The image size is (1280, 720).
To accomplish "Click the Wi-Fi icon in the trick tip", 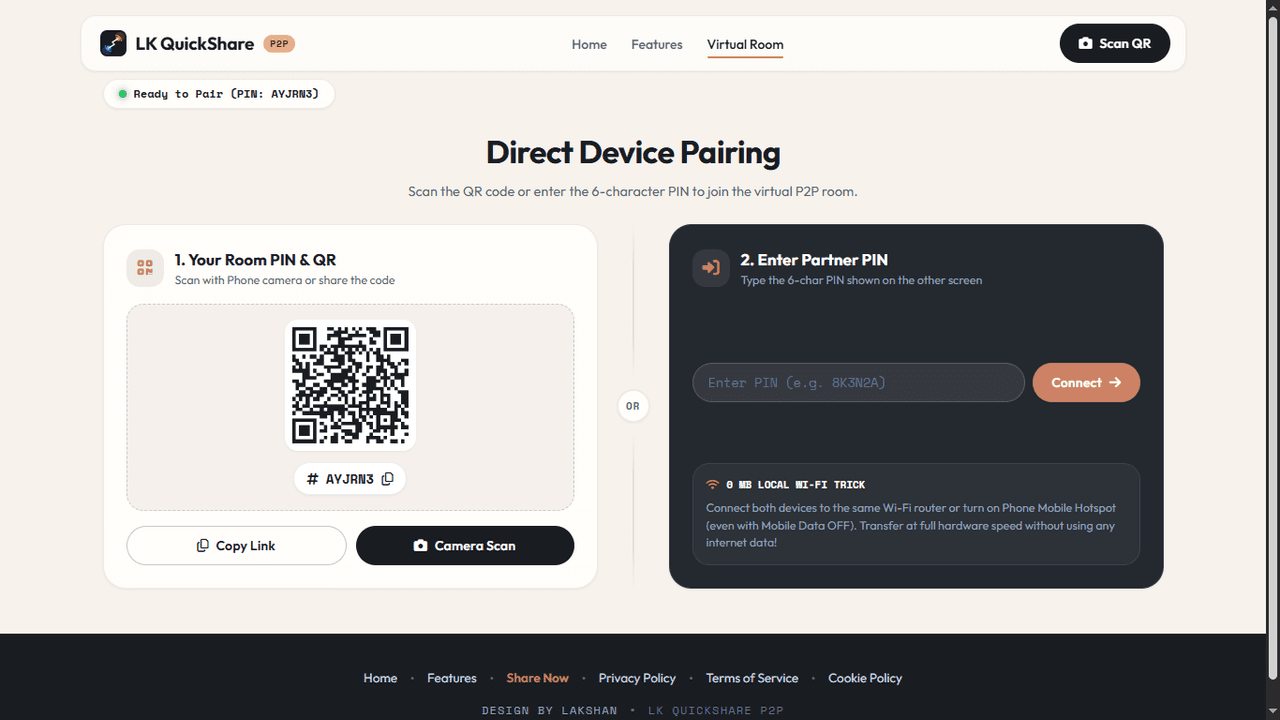I will tap(713, 485).
